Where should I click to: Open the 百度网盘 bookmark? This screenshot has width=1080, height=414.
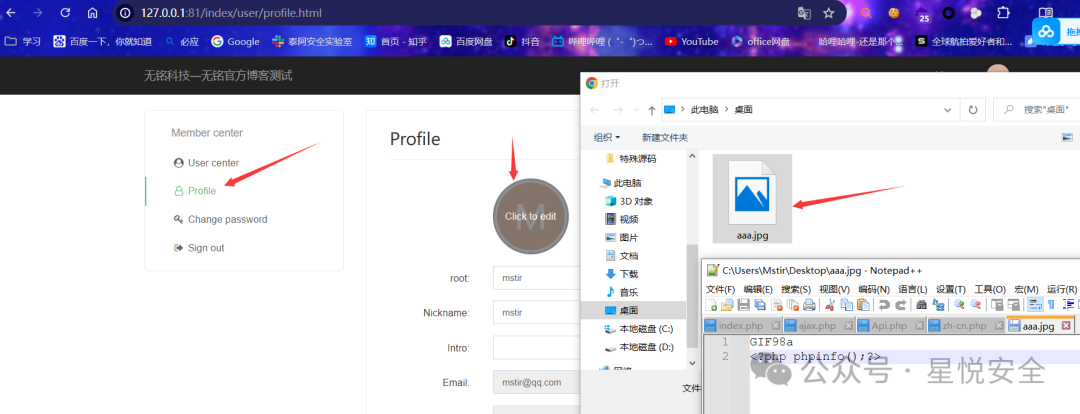click(466, 41)
